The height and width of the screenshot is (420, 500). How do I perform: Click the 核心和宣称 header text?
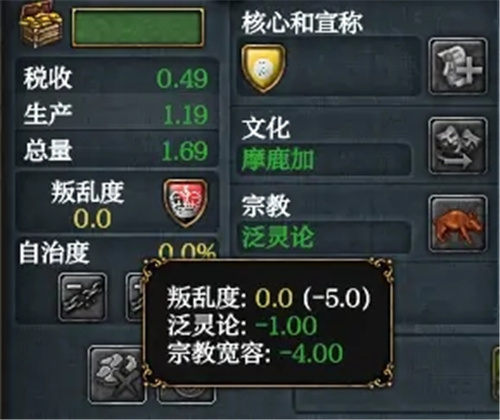tap(302, 23)
